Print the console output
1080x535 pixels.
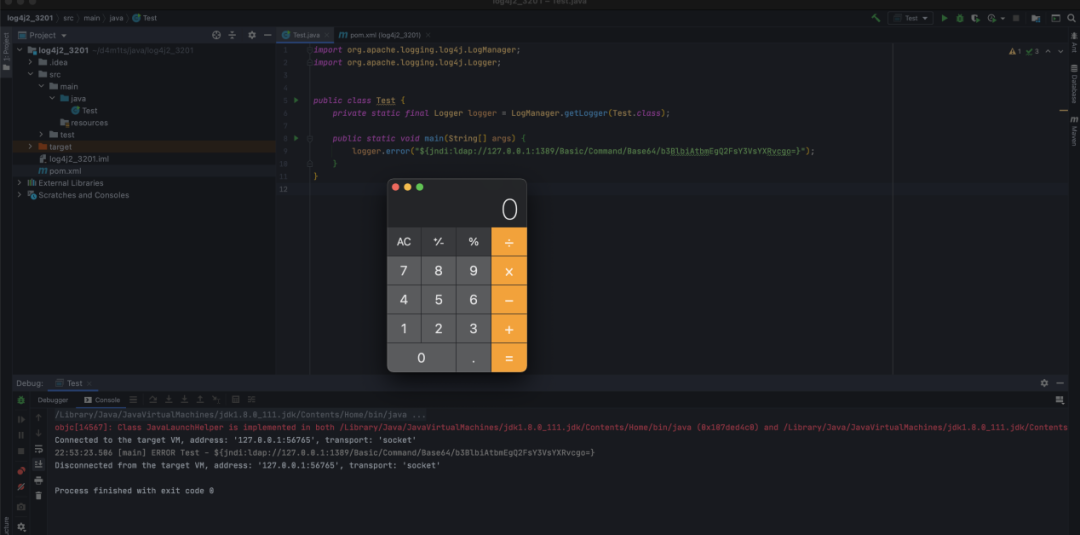[39, 481]
